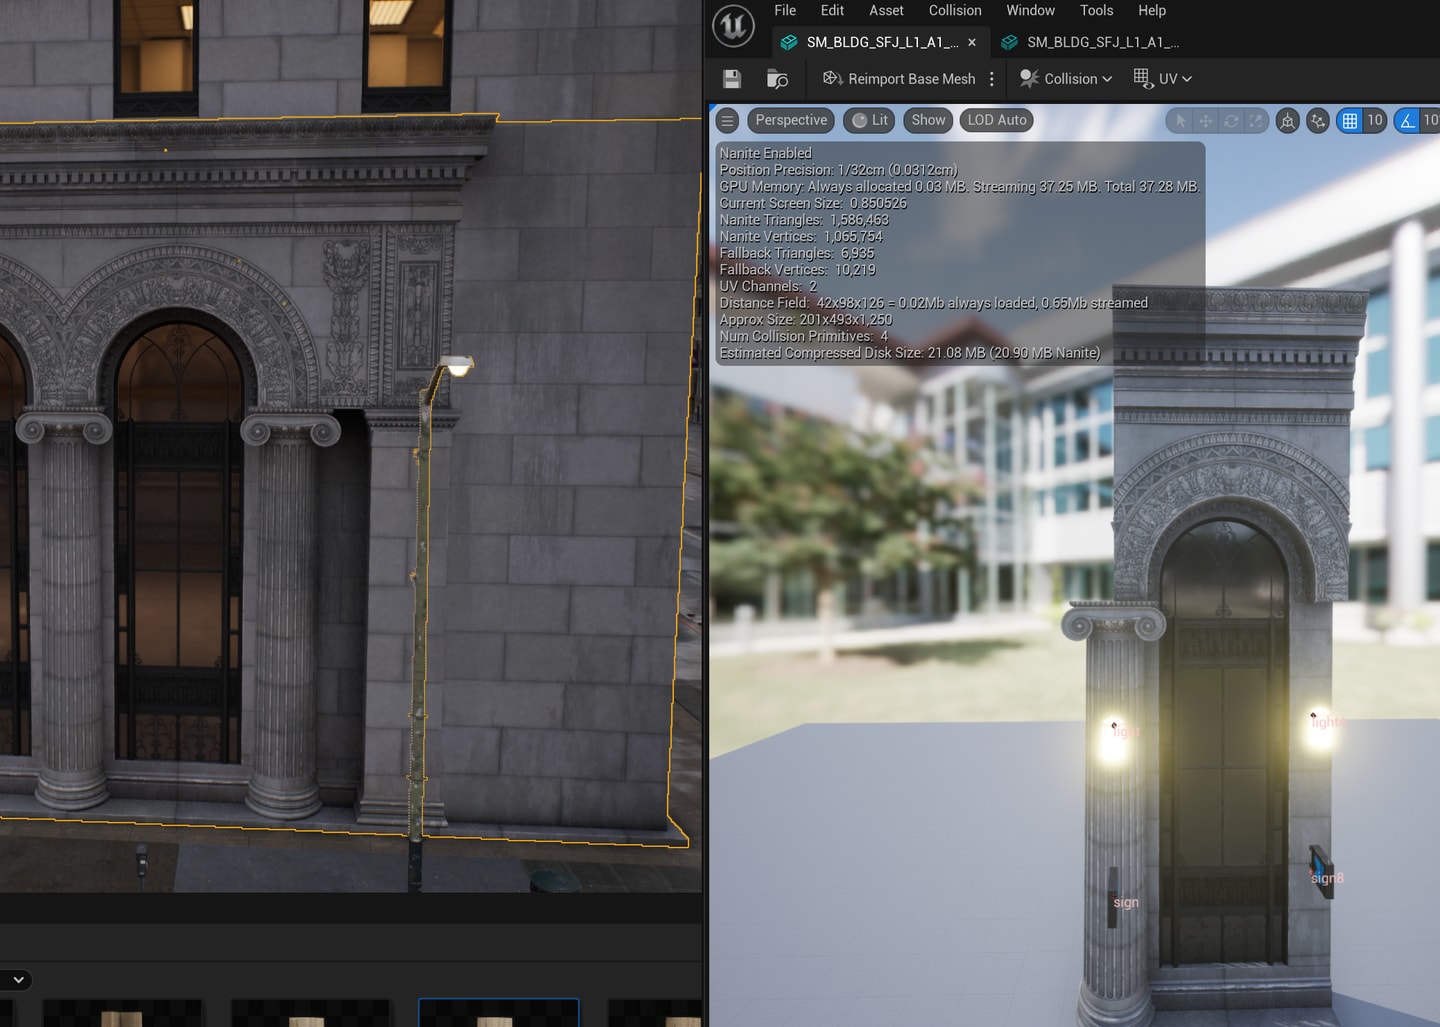The height and width of the screenshot is (1027, 1440).
Task: Close the first SM_BLDG_SFJ_L1_A1 tab
Action: (972, 42)
